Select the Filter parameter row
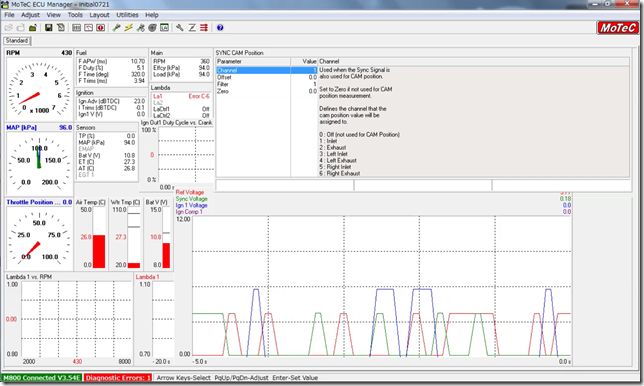Screen dimensions: 644x386 (x=267, y=84)
